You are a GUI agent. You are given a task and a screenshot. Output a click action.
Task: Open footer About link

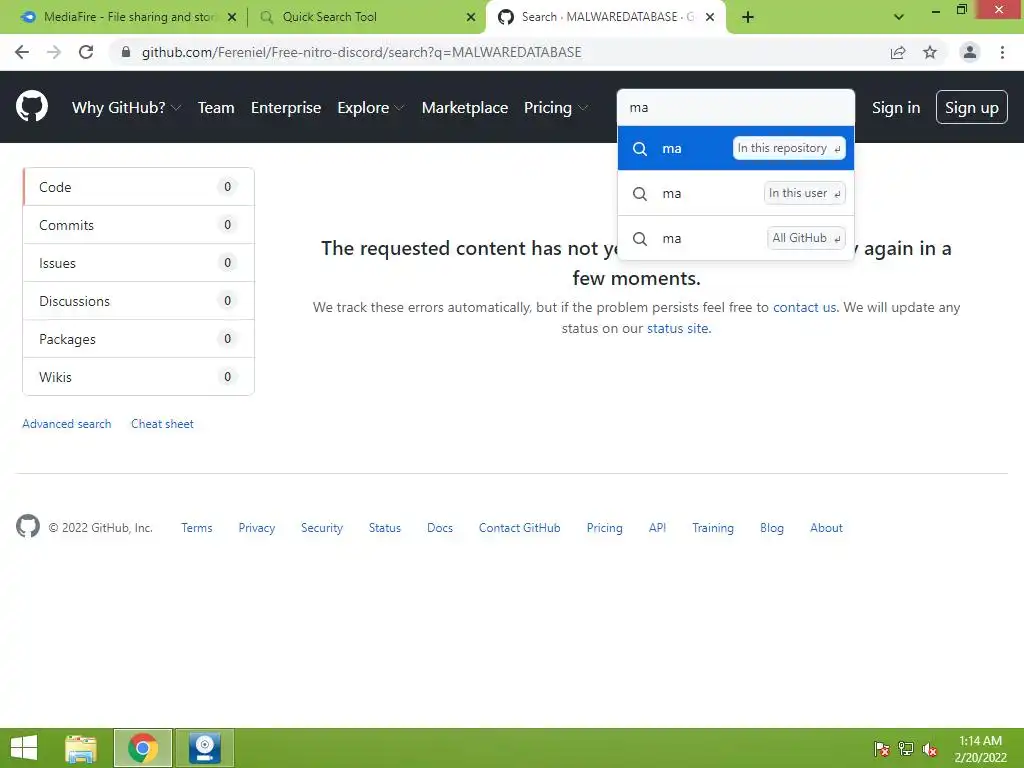[826, 528]
